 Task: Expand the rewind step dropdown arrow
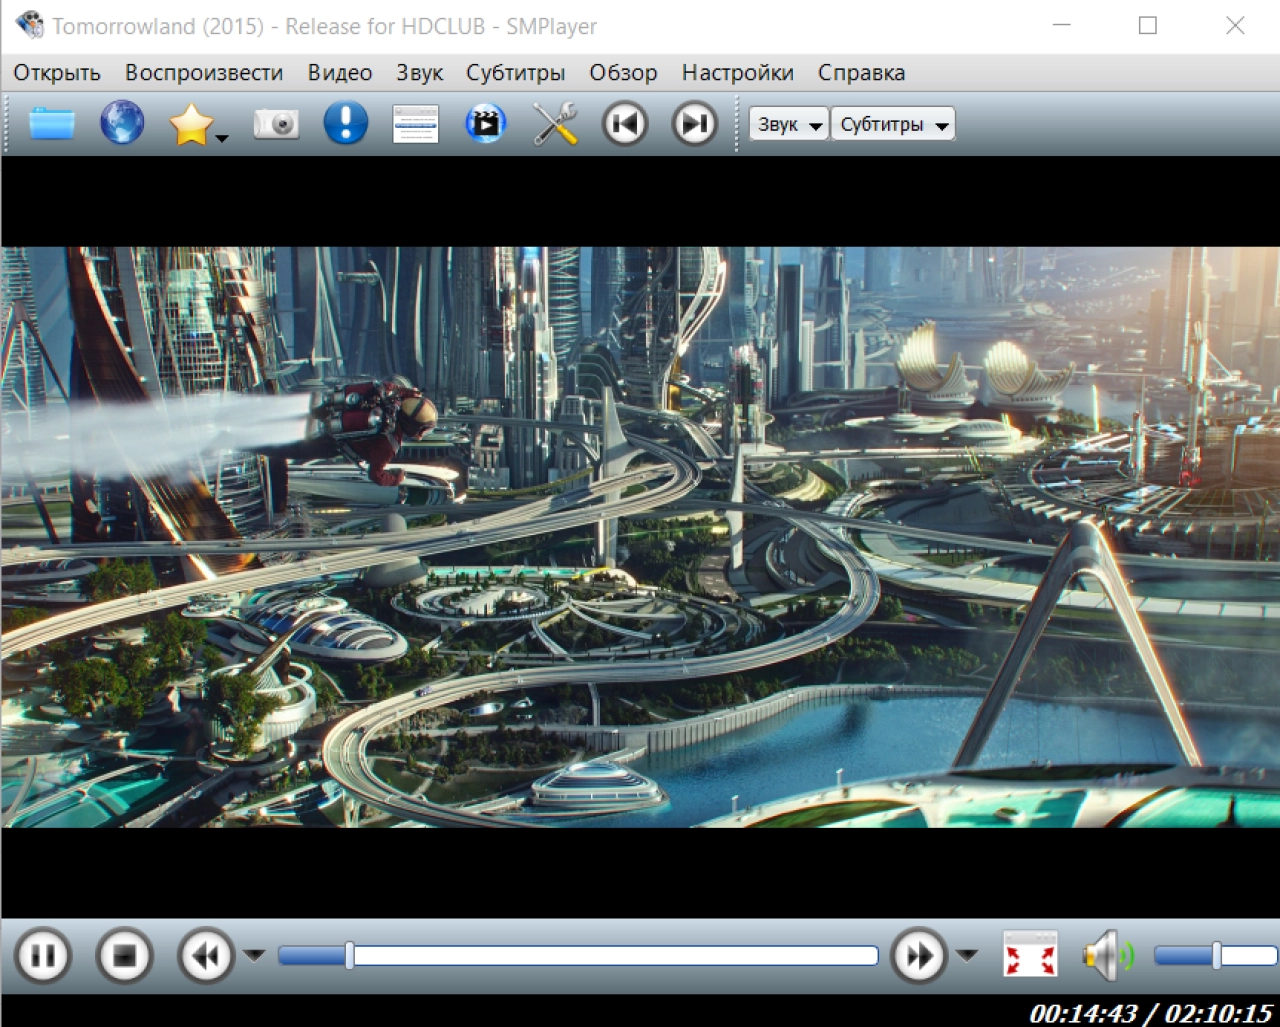click(254, 956)
